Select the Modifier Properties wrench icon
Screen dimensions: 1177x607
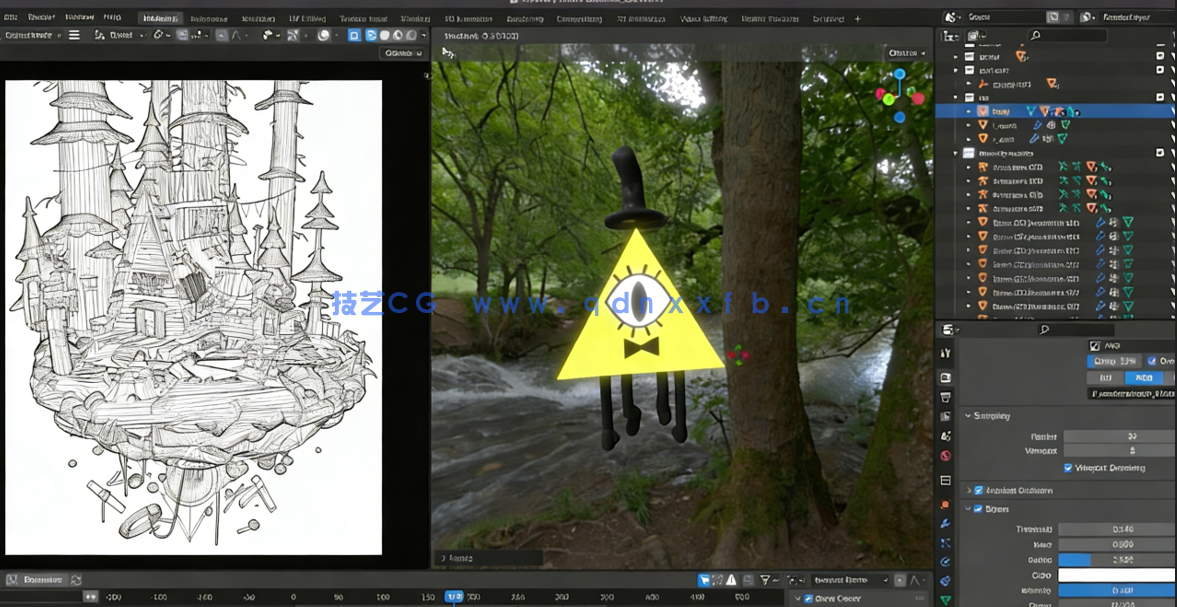945,525
